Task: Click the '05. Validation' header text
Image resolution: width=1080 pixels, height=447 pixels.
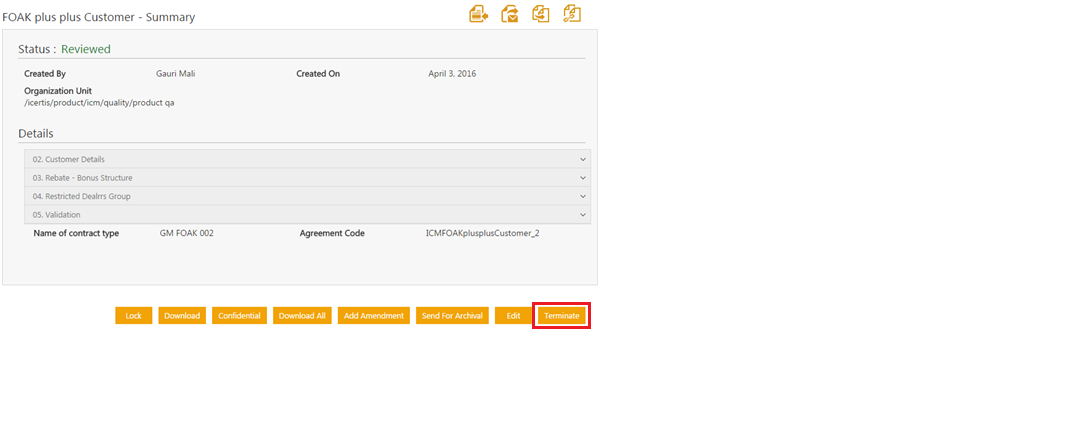Action: [56, 215]
